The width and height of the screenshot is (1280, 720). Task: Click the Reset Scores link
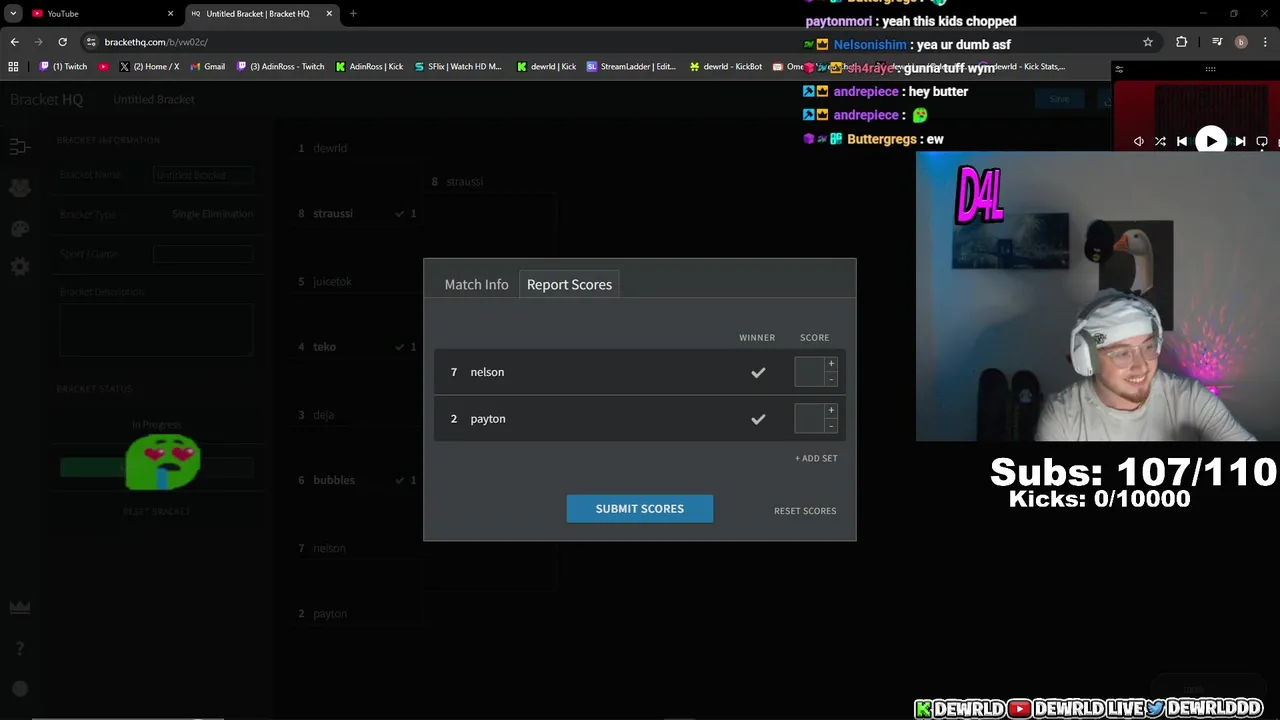pos(805,511)
